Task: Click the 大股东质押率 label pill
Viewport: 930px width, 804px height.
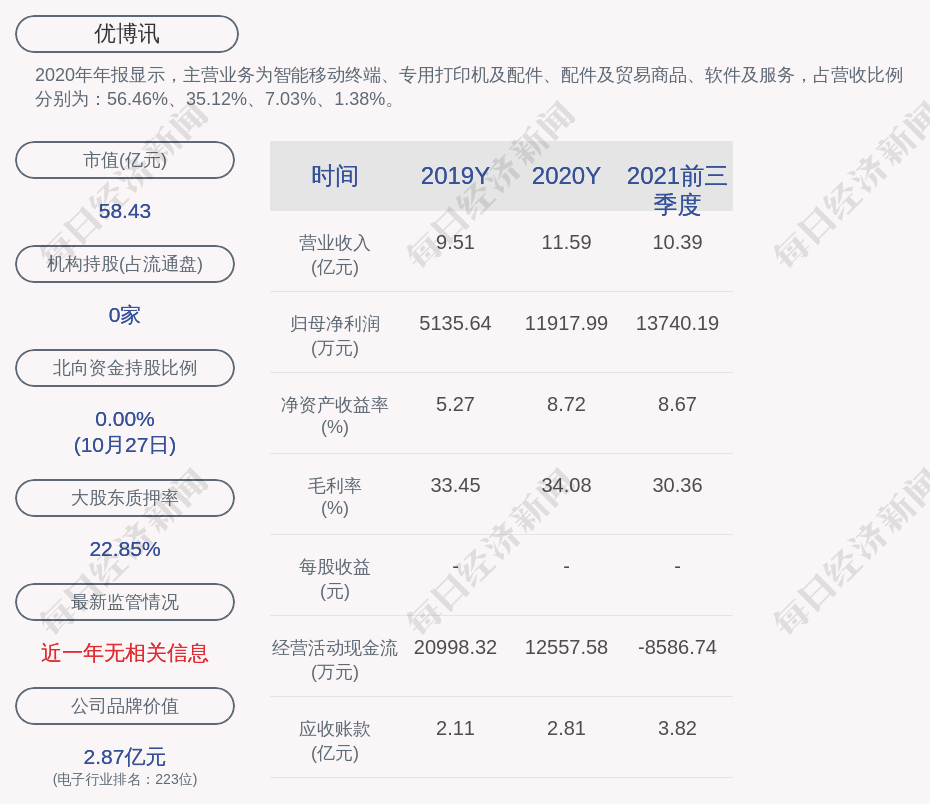Action: (x=125, y=498)
